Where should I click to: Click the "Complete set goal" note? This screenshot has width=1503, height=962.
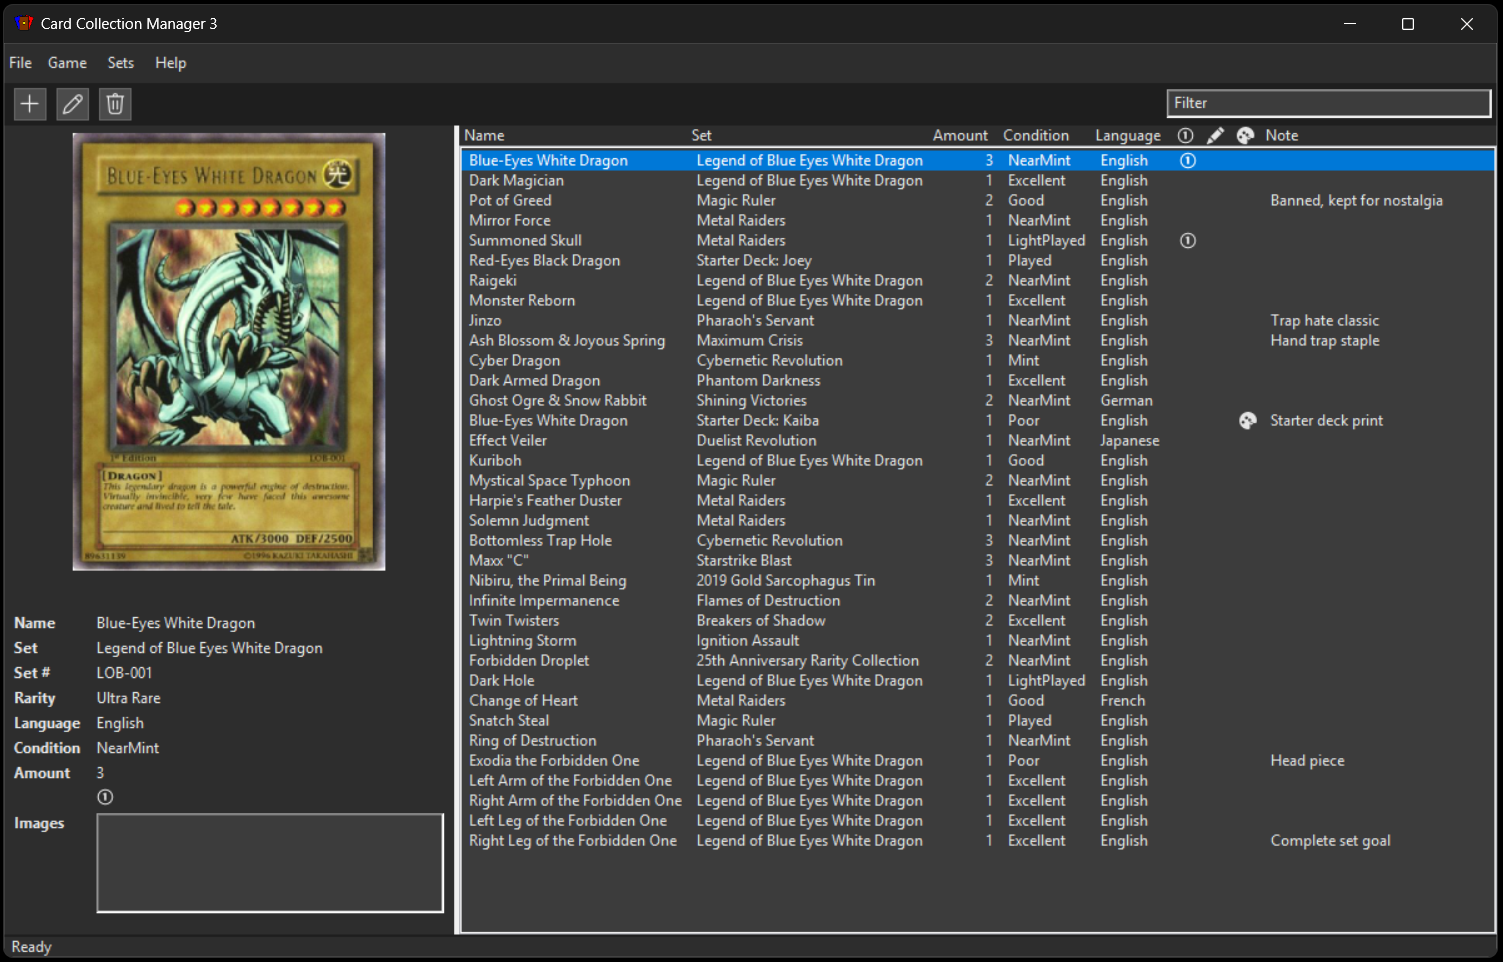click(x=1330, y=840)
